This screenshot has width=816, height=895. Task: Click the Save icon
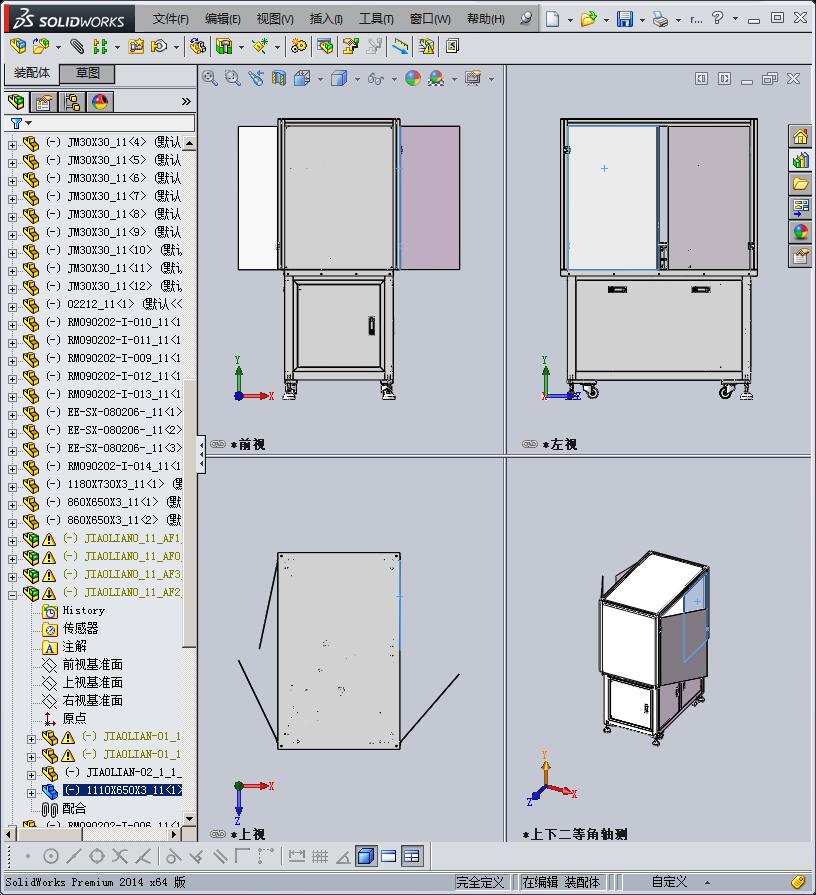[x=625, y=19]
